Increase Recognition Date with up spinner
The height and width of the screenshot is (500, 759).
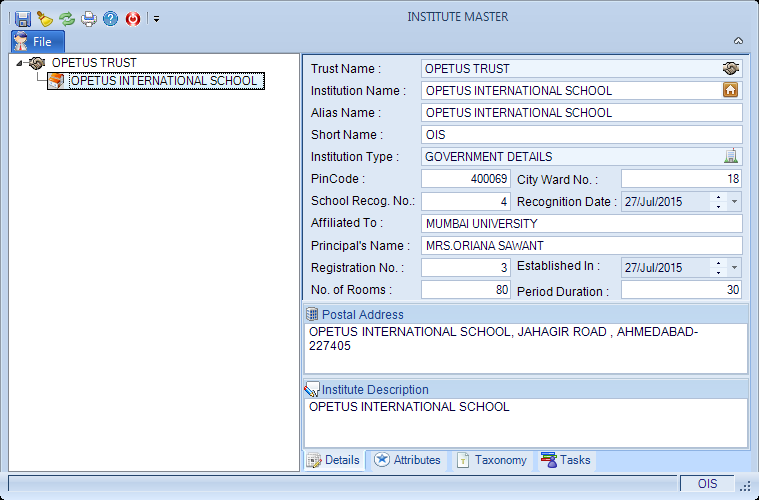pyautogui.click(x=718, y=197)
